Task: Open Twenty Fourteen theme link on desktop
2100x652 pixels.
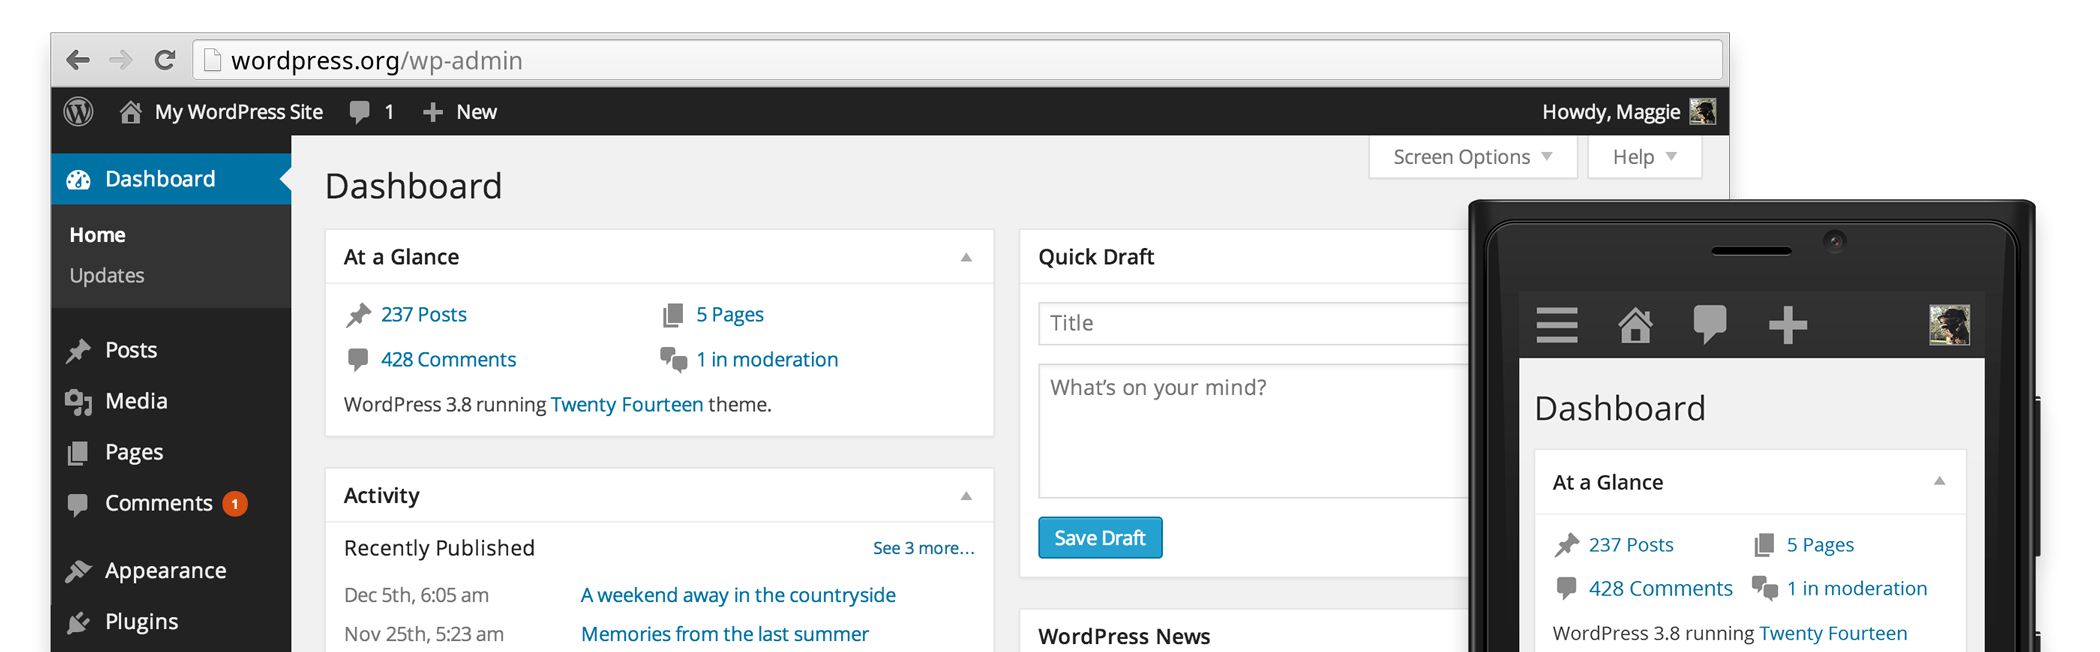Action: tap(627, 404)
